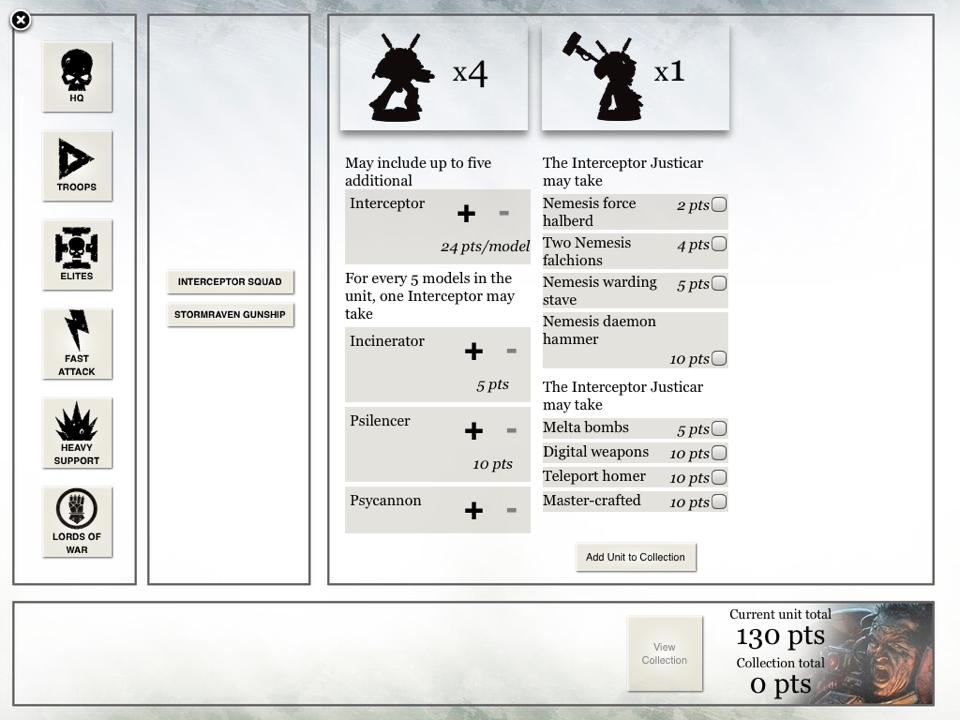Choose the Fast Attack lightning category

77,344
